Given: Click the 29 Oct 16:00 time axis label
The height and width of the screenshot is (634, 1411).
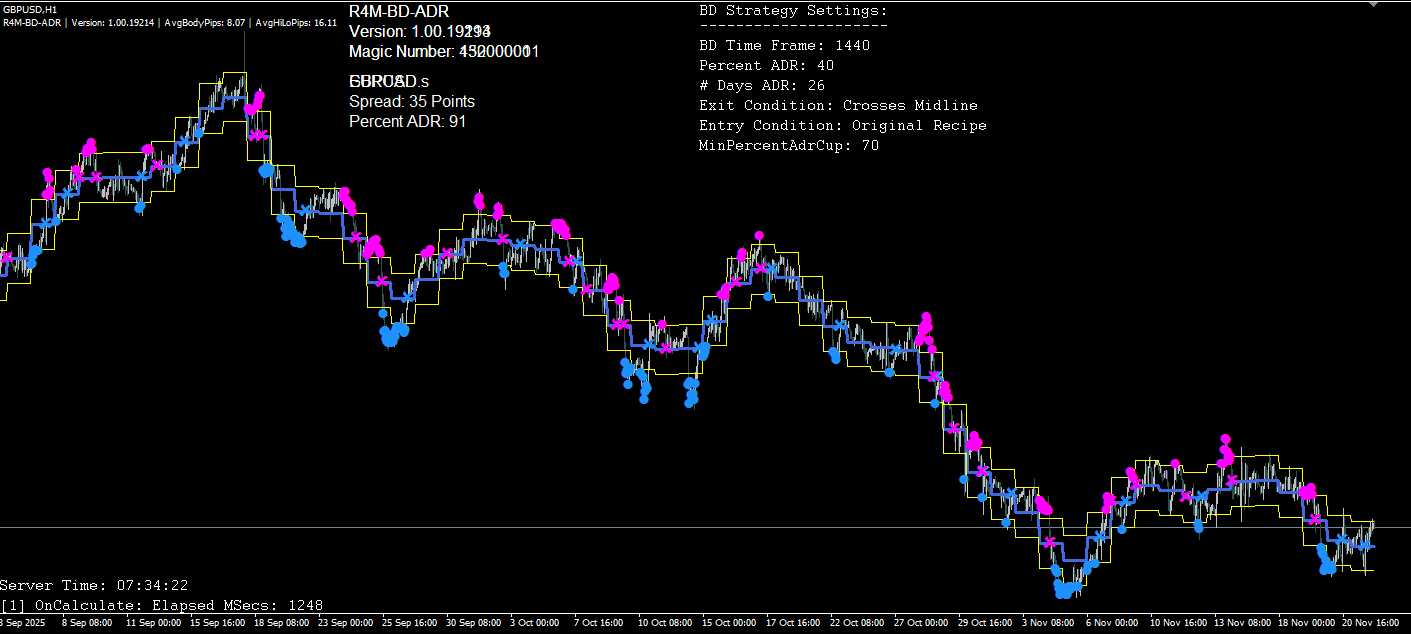Looking at the screenshot, I should tap(985, 622).
